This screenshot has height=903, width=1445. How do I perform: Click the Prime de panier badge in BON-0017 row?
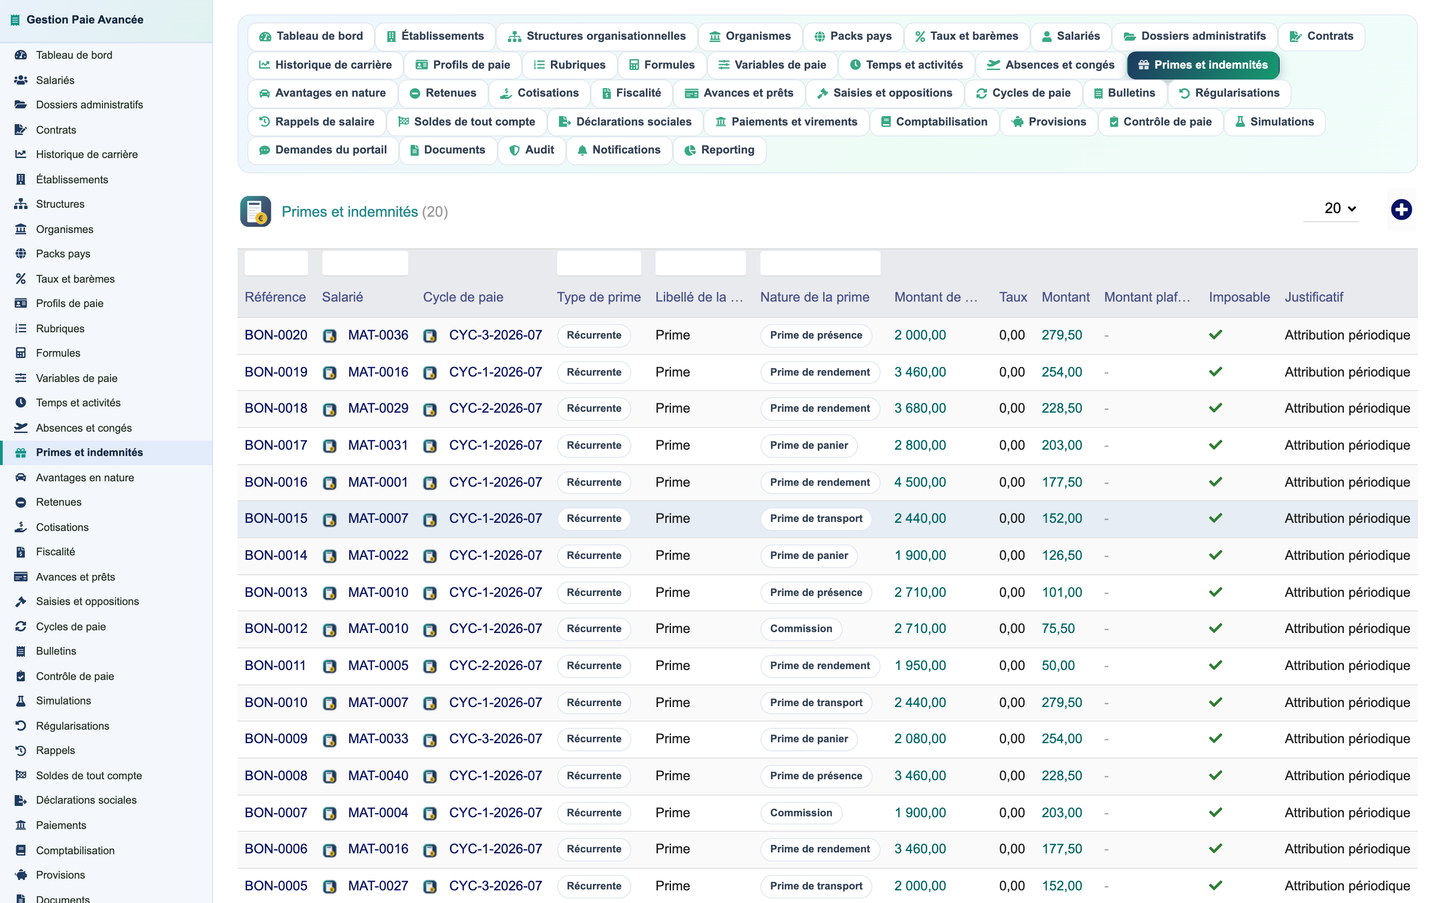coord(809,446)
